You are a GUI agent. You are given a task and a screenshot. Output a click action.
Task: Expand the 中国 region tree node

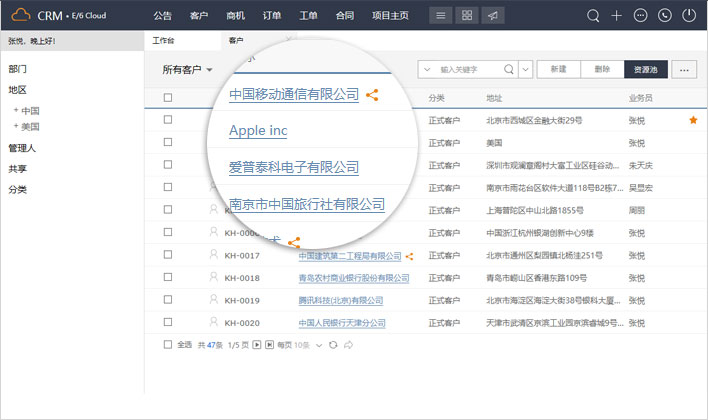pyautogui.click(x=16, y=110)
